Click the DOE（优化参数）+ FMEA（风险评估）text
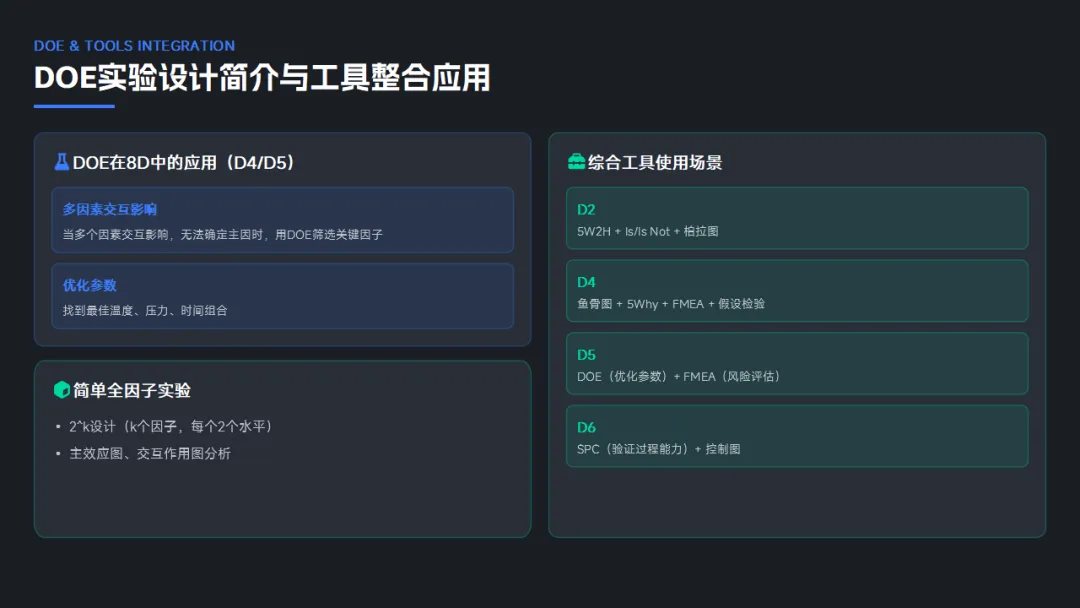 tap(678, 376)
